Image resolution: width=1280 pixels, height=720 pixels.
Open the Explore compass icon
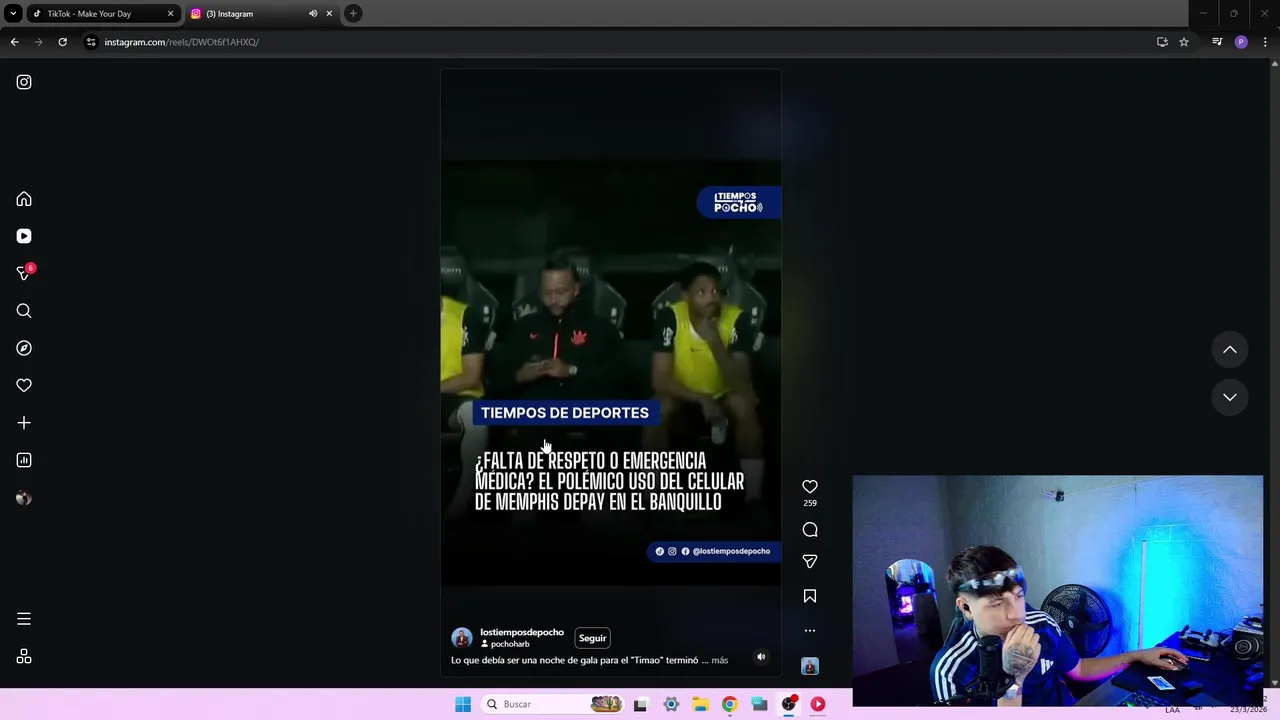point(24,348)
